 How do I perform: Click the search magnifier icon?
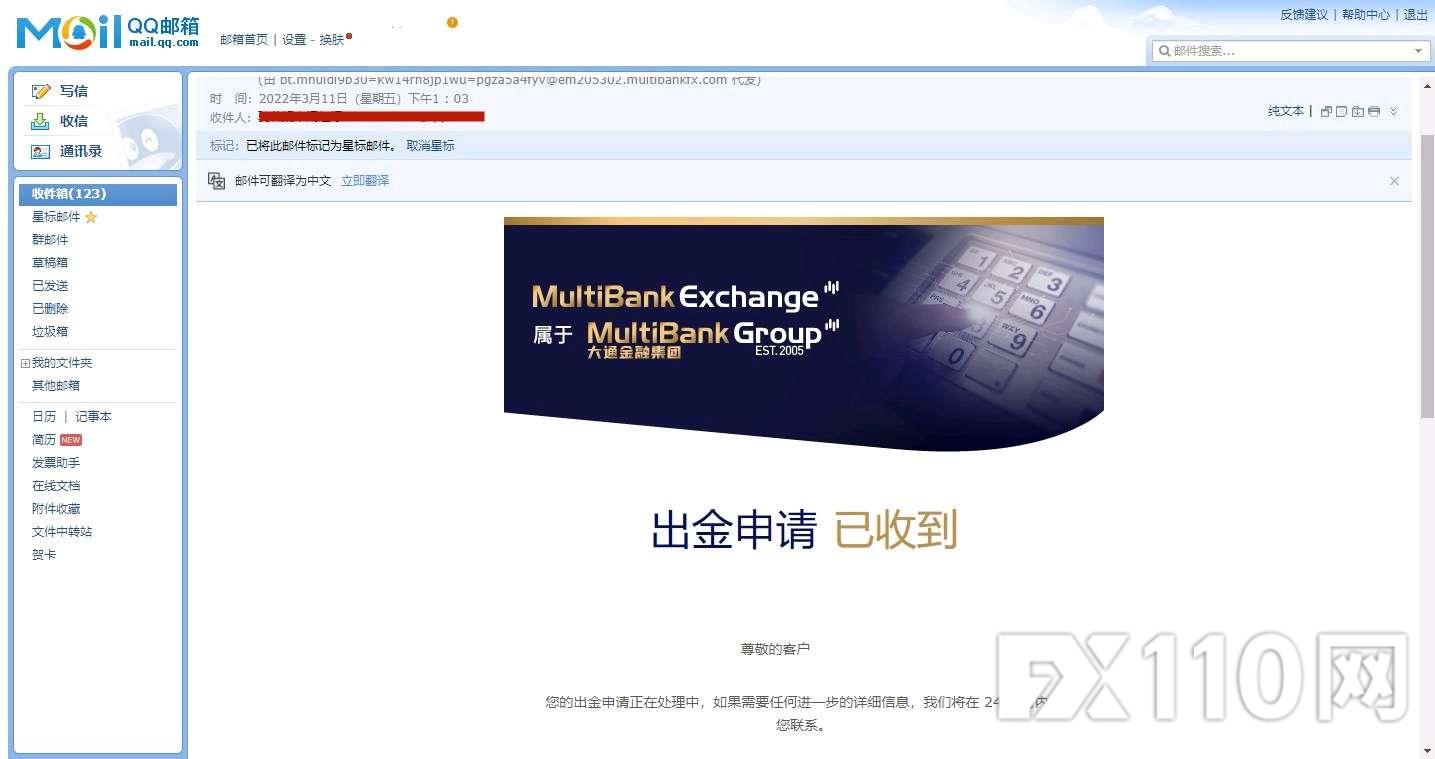[1164, 50]
